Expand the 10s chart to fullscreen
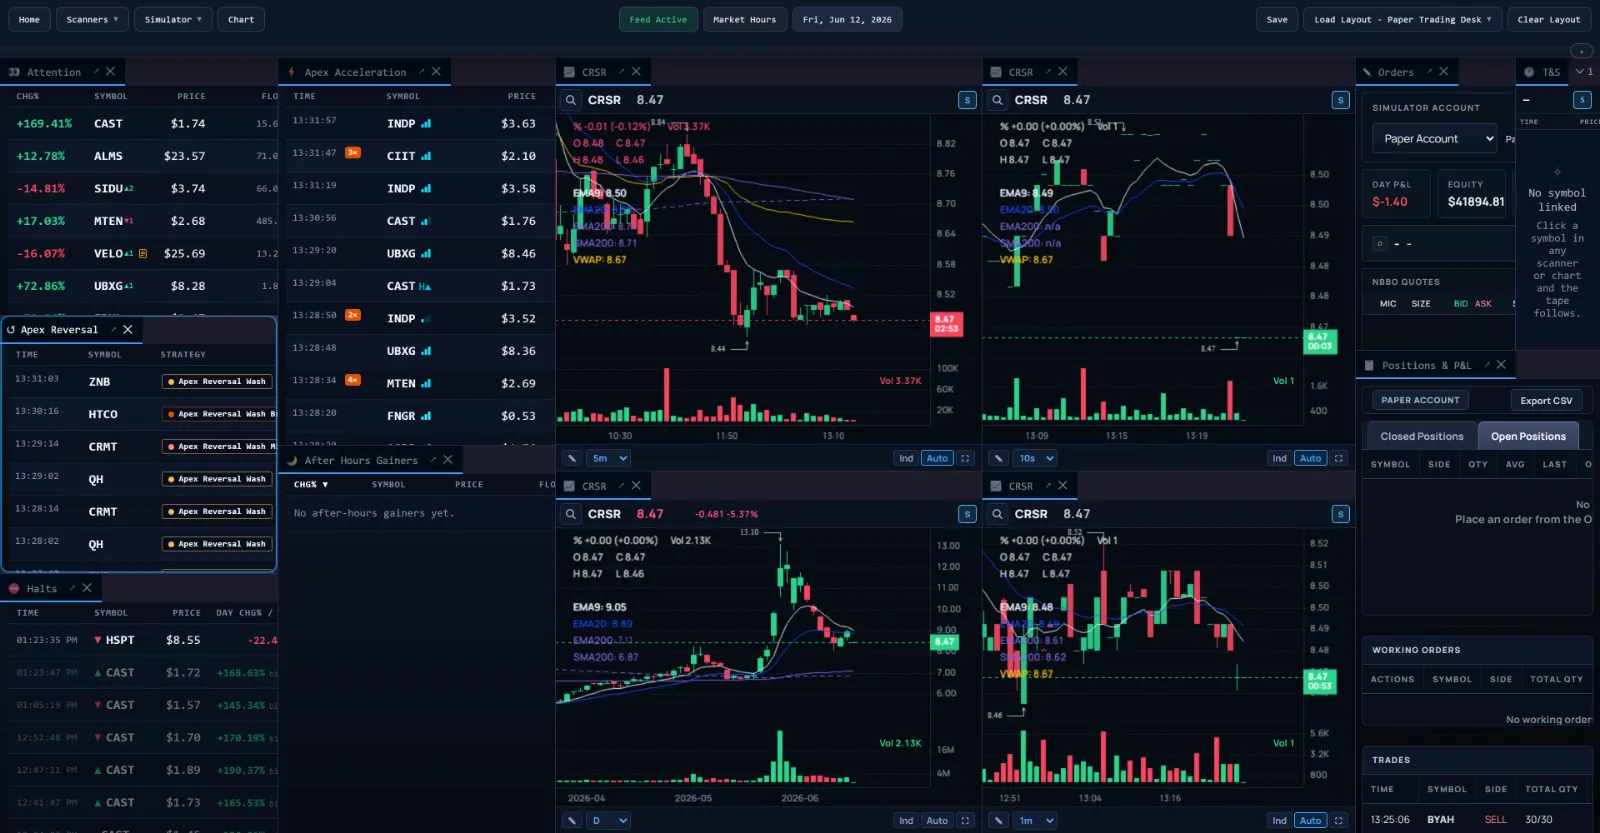Screen dimensions: 1600x833 click(1339, 458)
